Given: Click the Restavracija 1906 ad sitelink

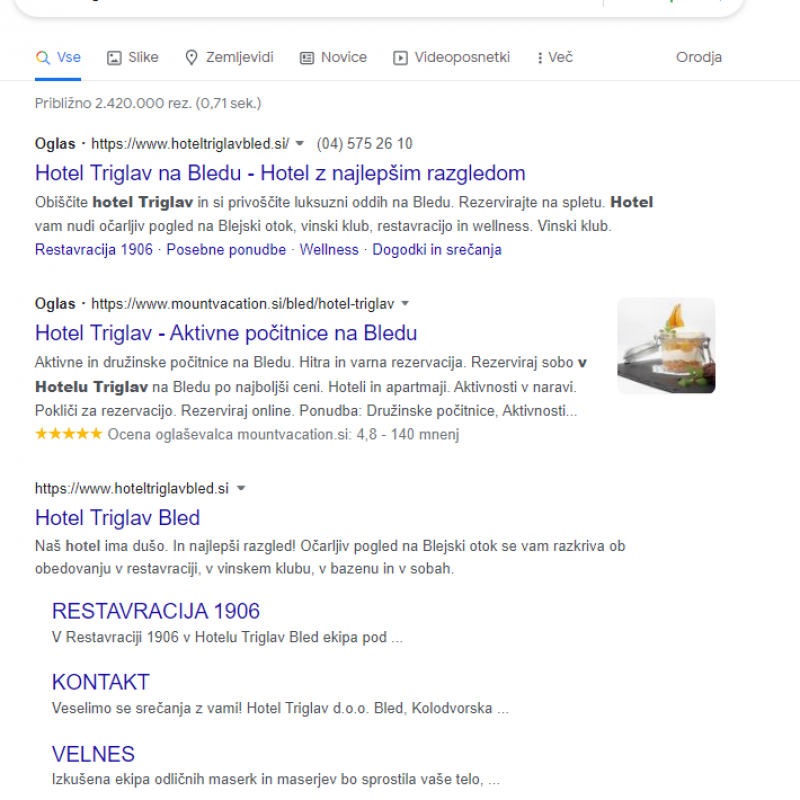Looking at the screenshot, I should click(x=94, y=249).
